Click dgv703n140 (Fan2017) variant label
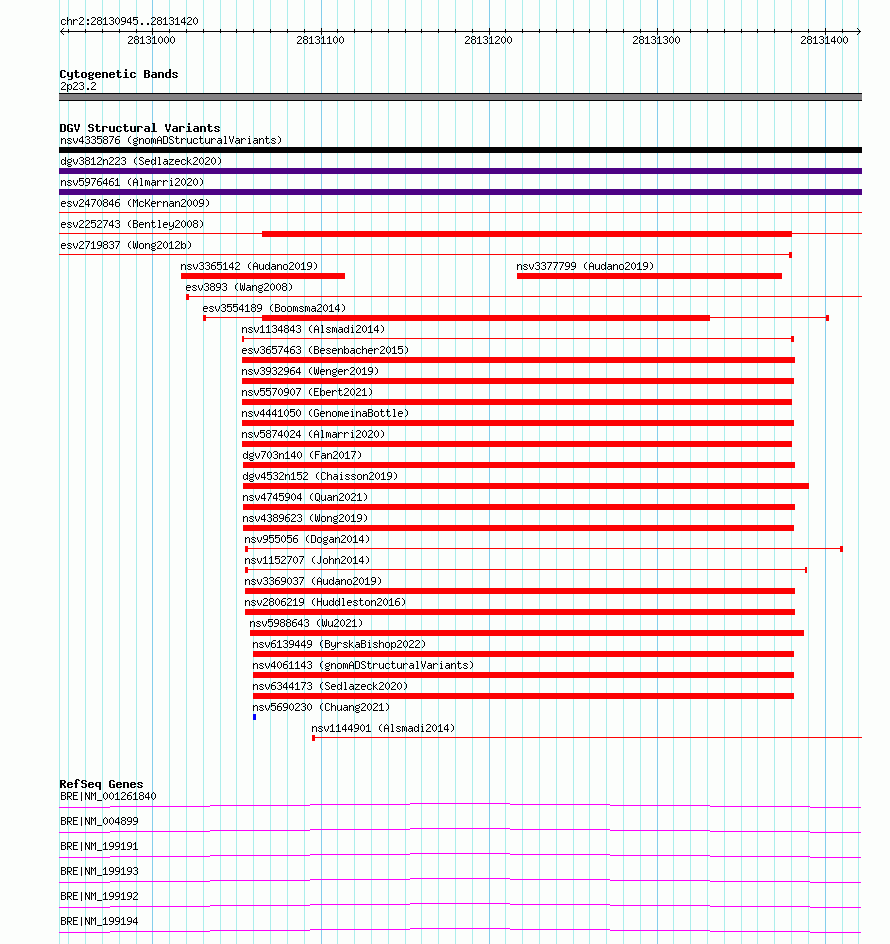 [x=302, y=456]
